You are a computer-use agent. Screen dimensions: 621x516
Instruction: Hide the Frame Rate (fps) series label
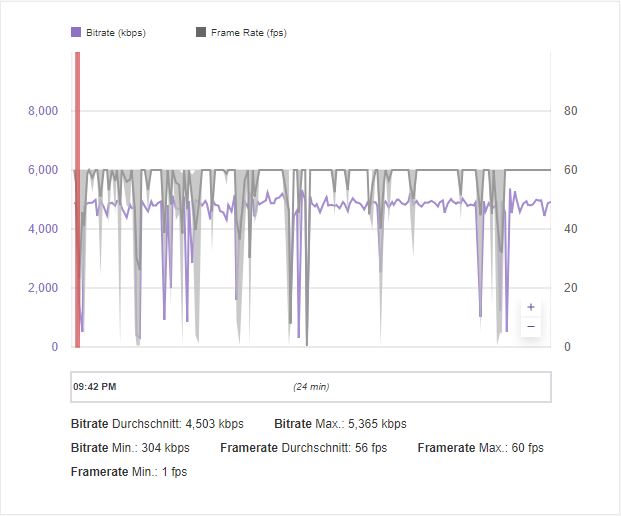249,32
